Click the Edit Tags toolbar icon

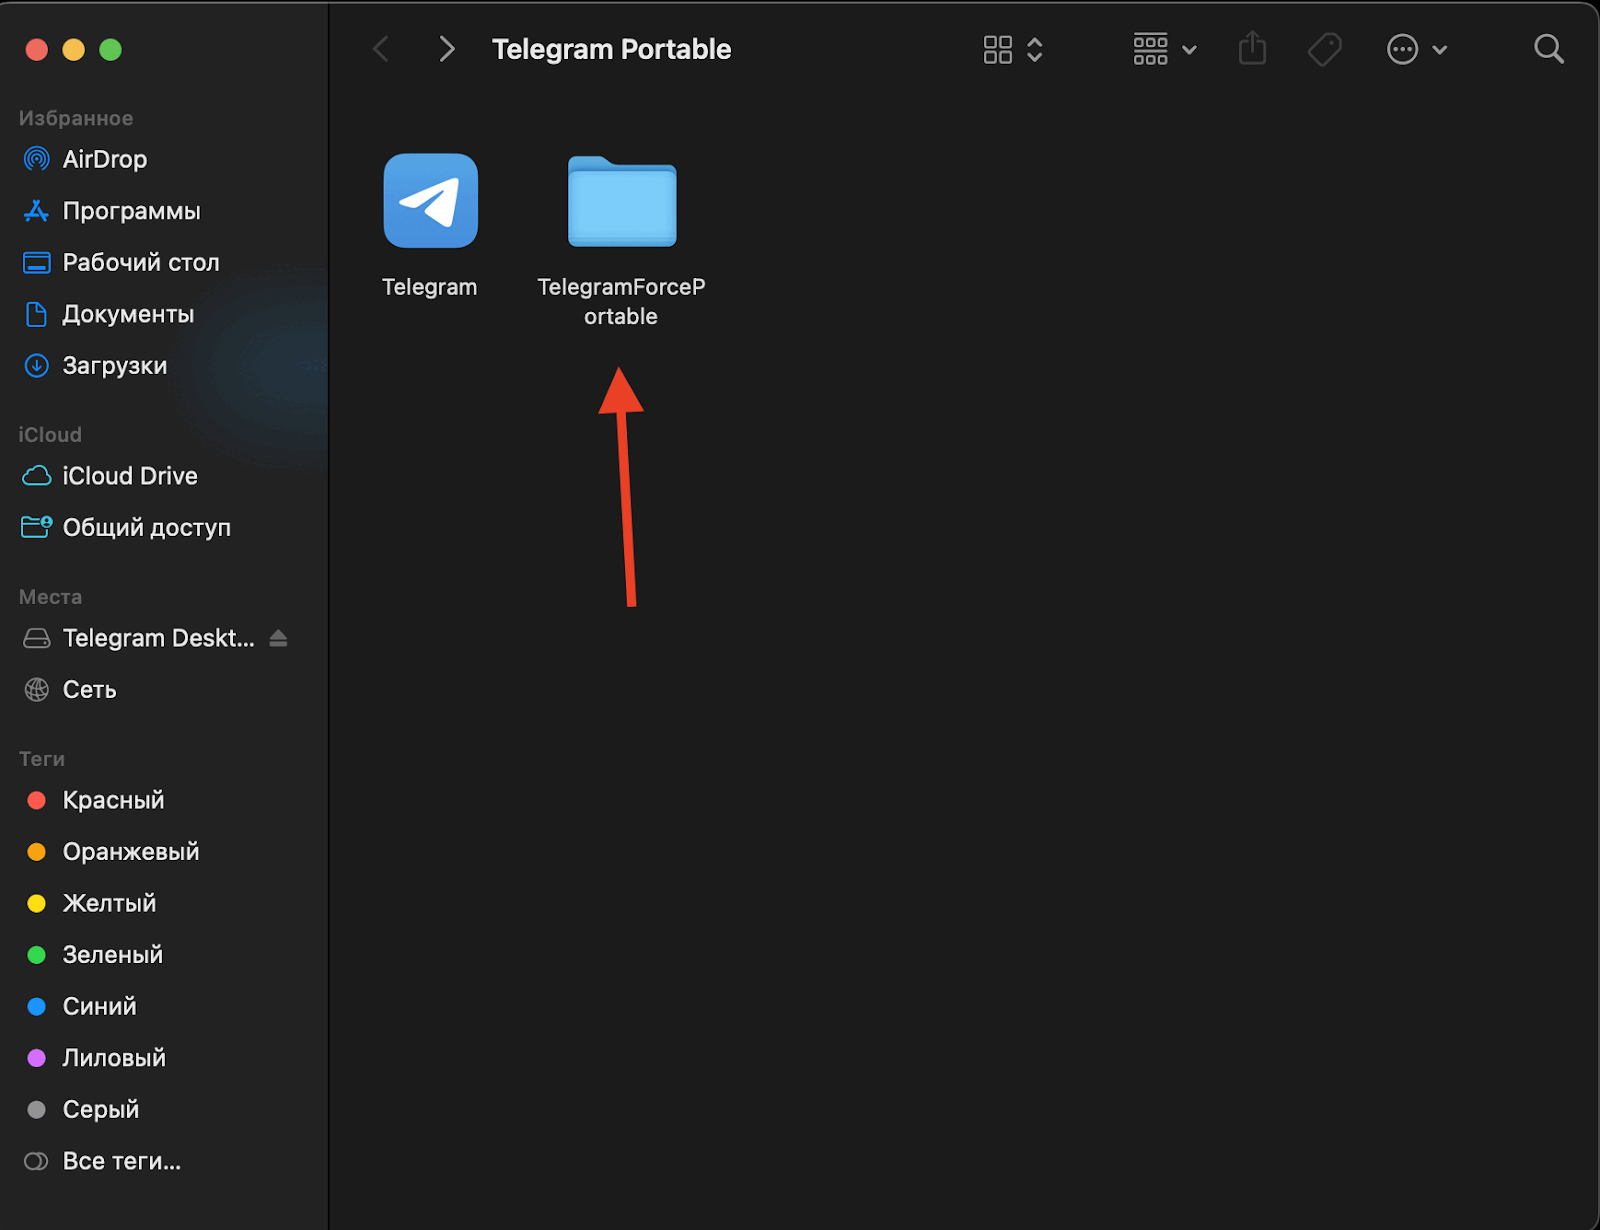(x=1325, y=49)
